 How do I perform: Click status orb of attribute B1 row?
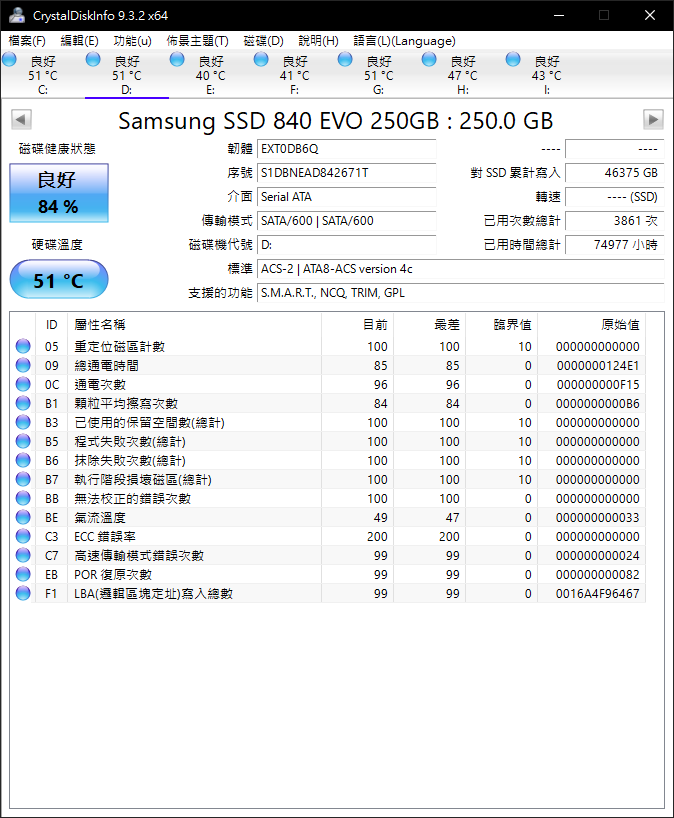tap(23, 403)
